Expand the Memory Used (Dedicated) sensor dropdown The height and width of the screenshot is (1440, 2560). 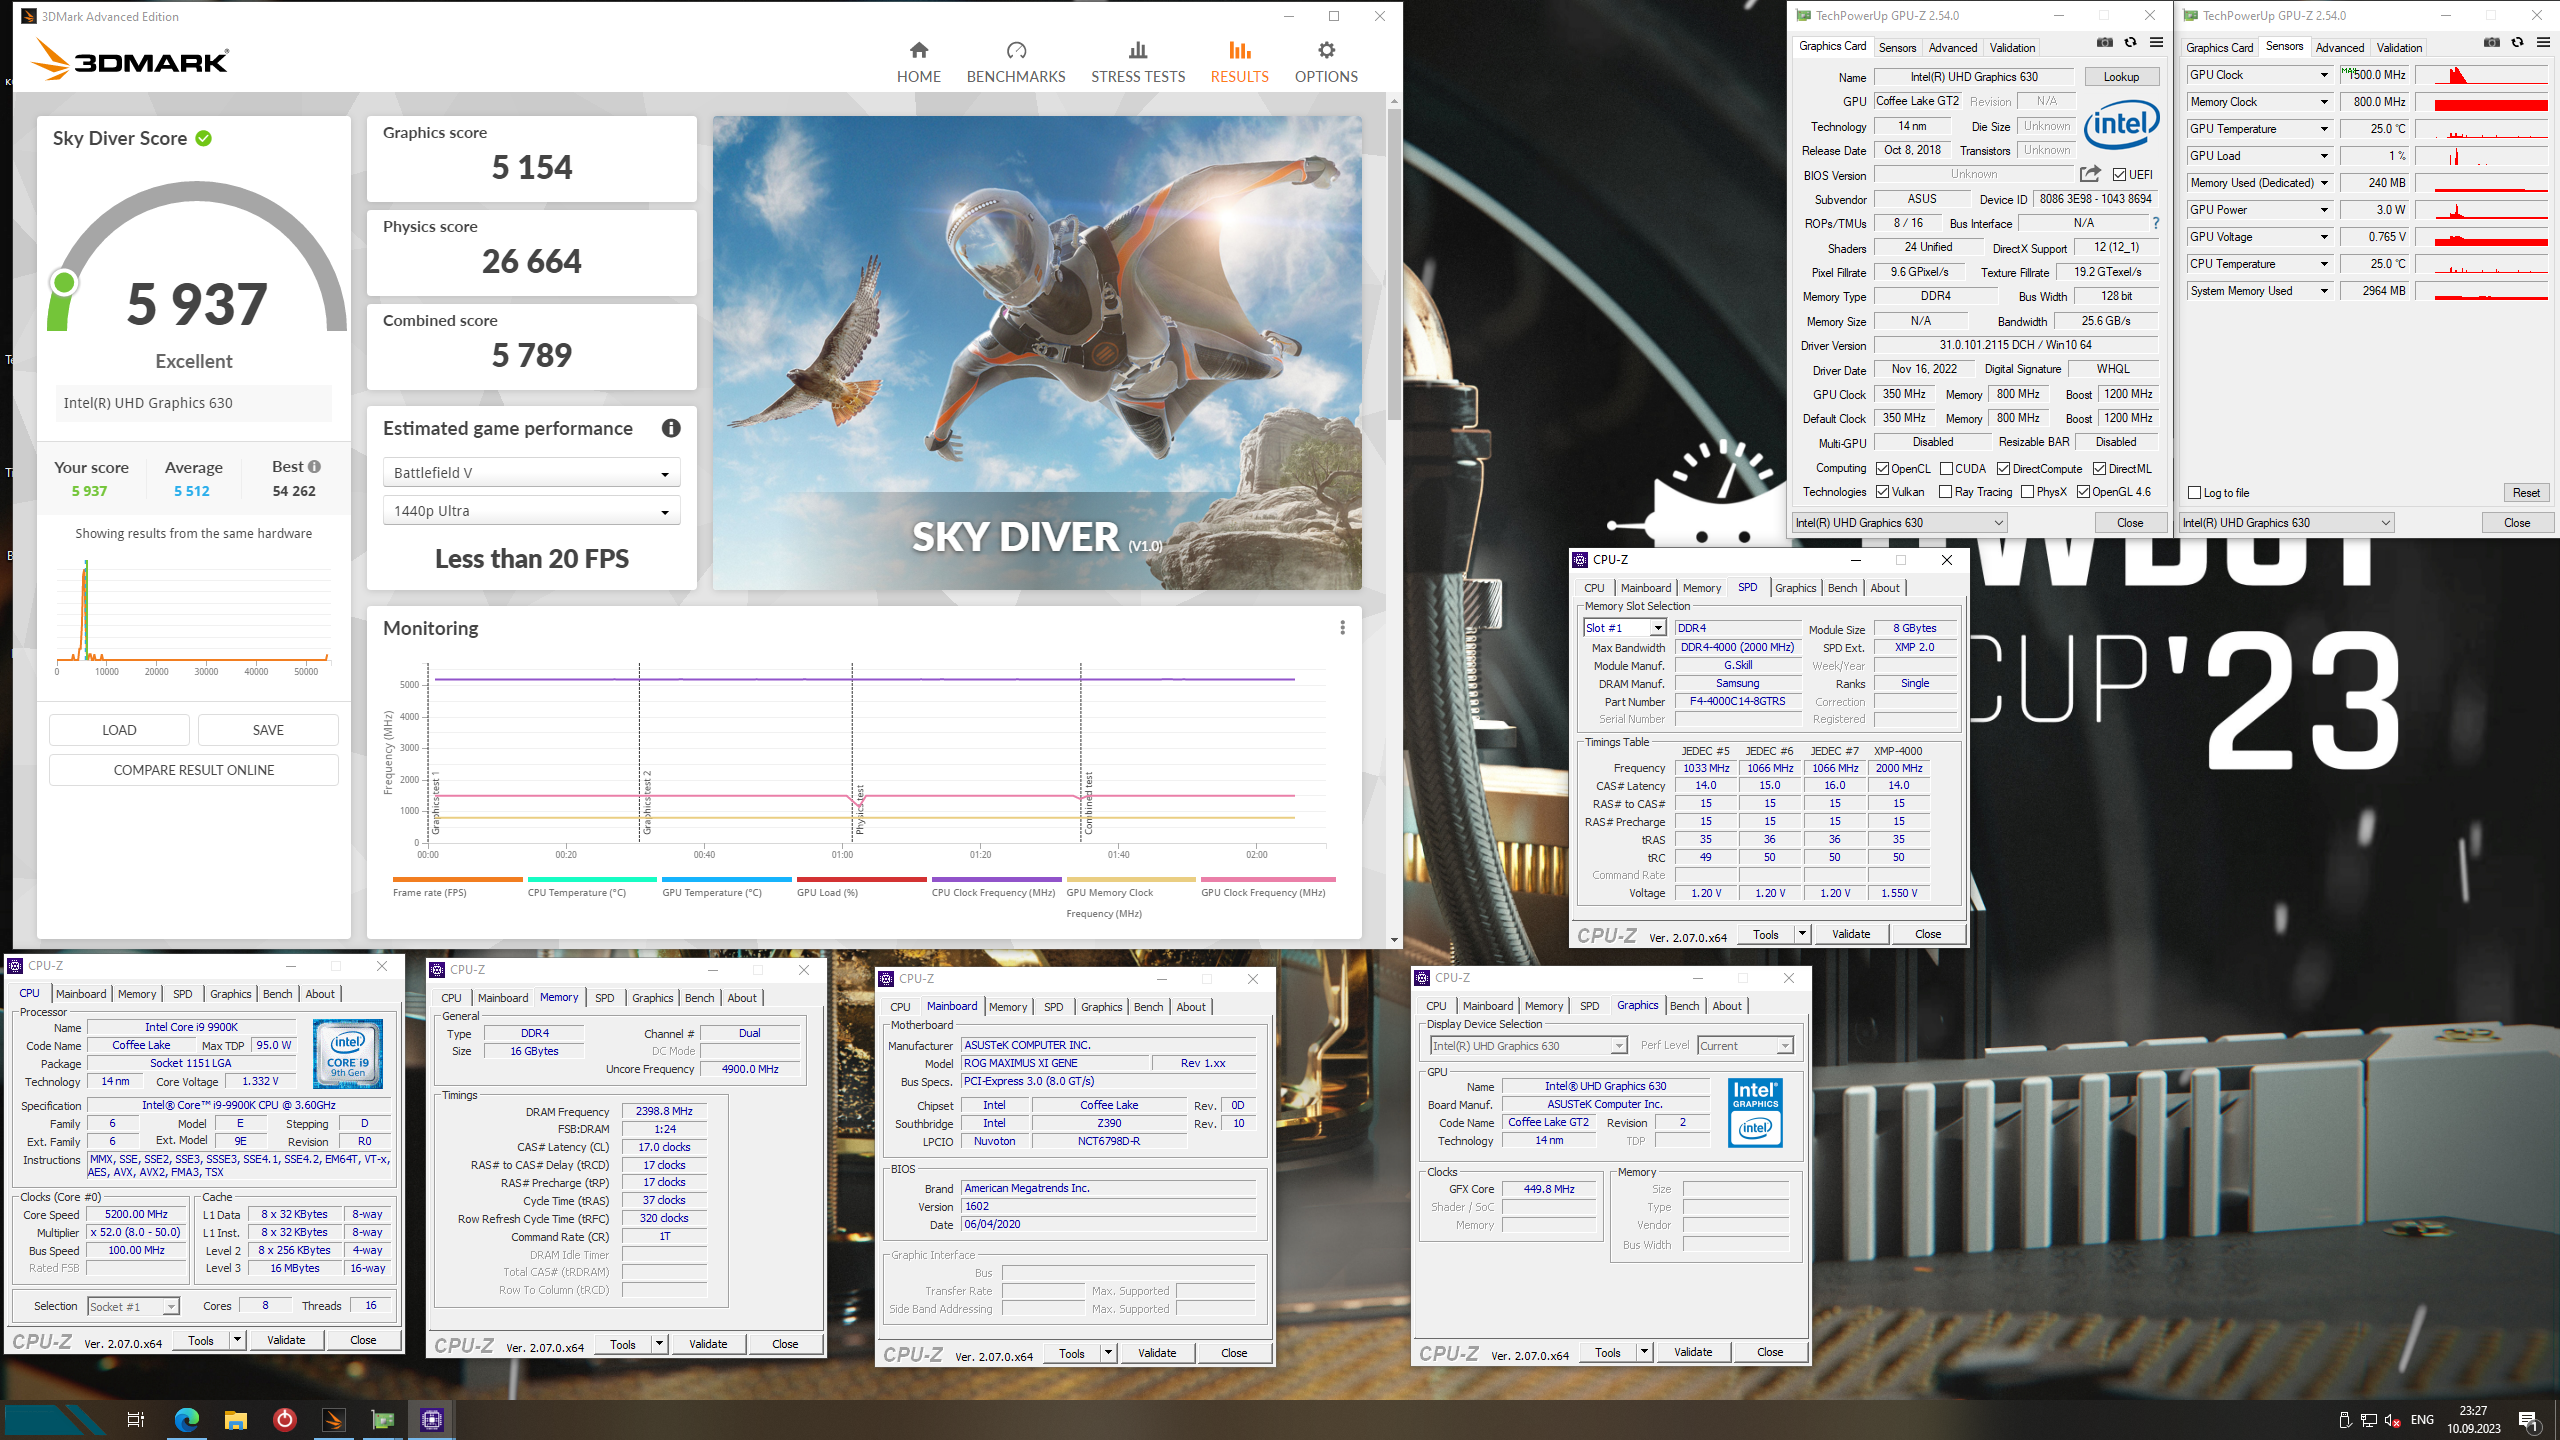[x=2324, y=183]
